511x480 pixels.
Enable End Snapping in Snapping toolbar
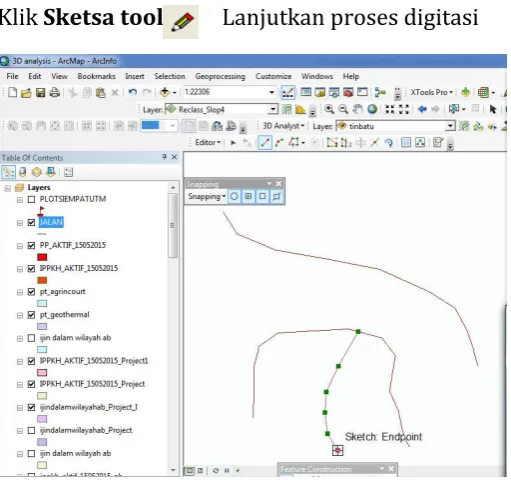[x=248, y=196]
